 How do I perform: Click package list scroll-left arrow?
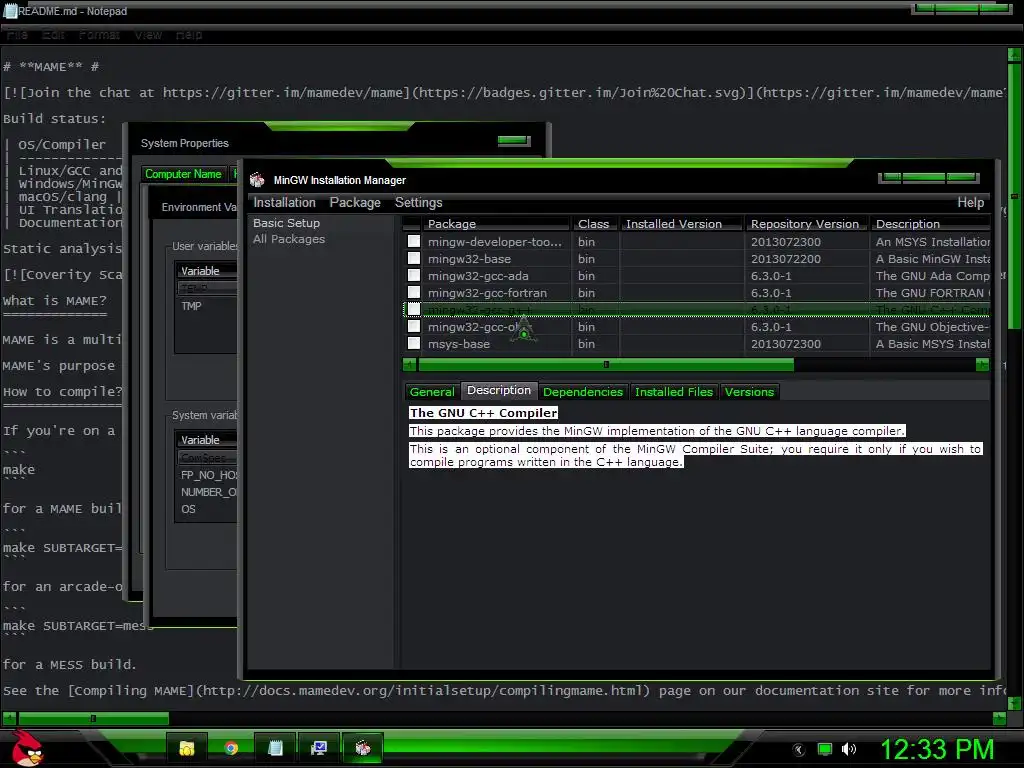coord(409,364)
